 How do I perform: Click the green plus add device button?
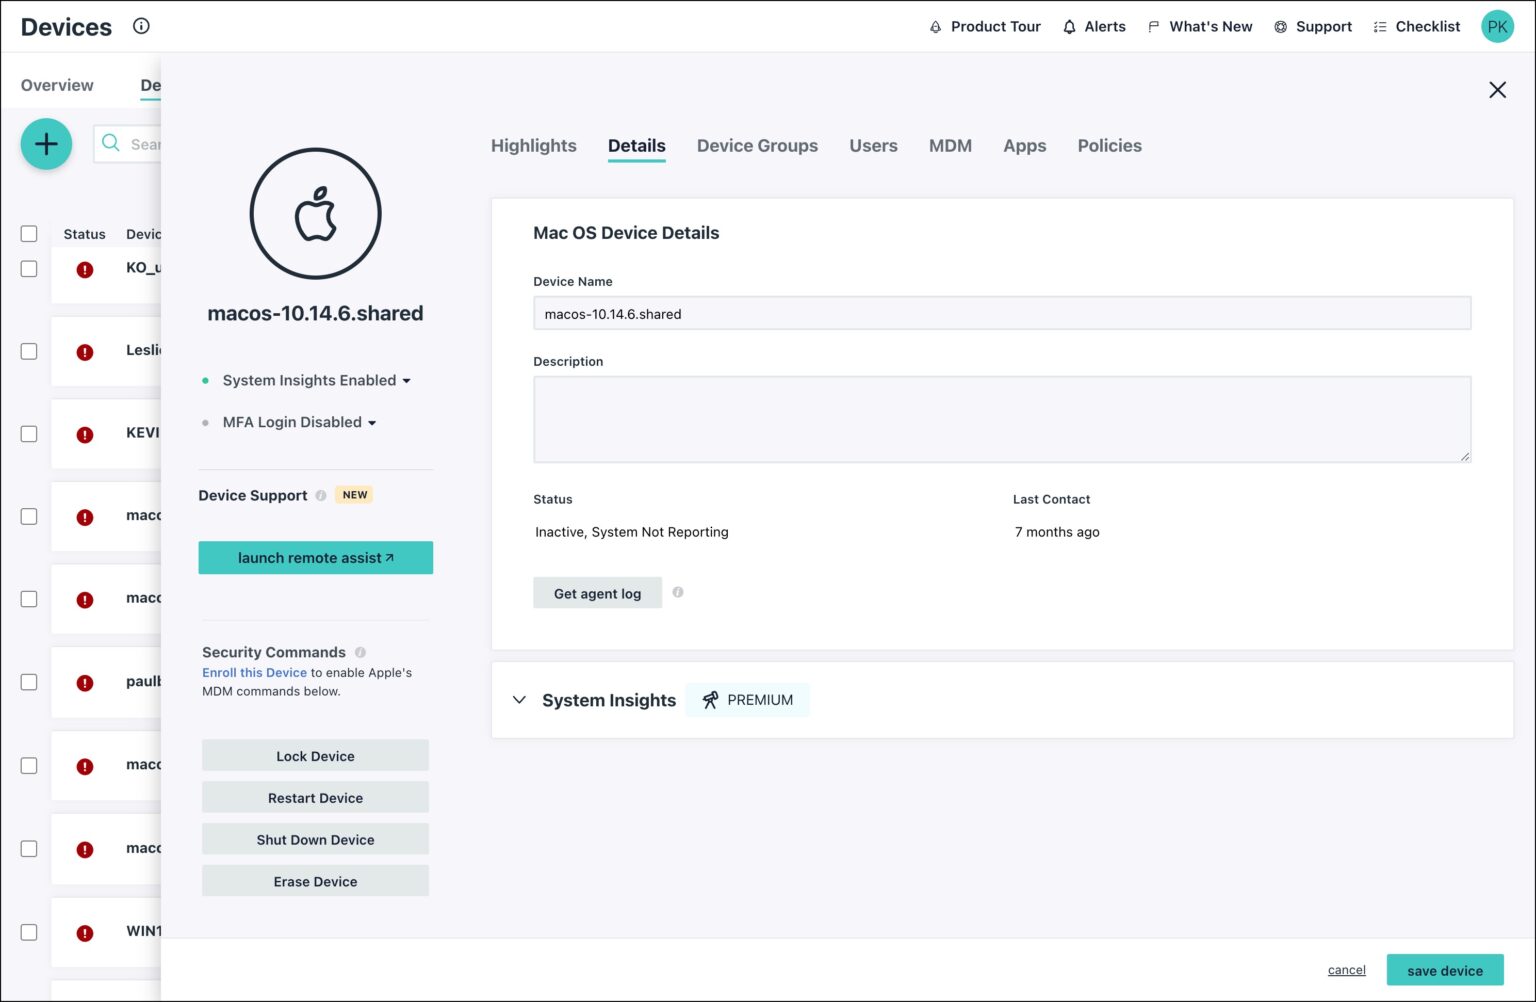pyautogui.click(x=46, y=144)
